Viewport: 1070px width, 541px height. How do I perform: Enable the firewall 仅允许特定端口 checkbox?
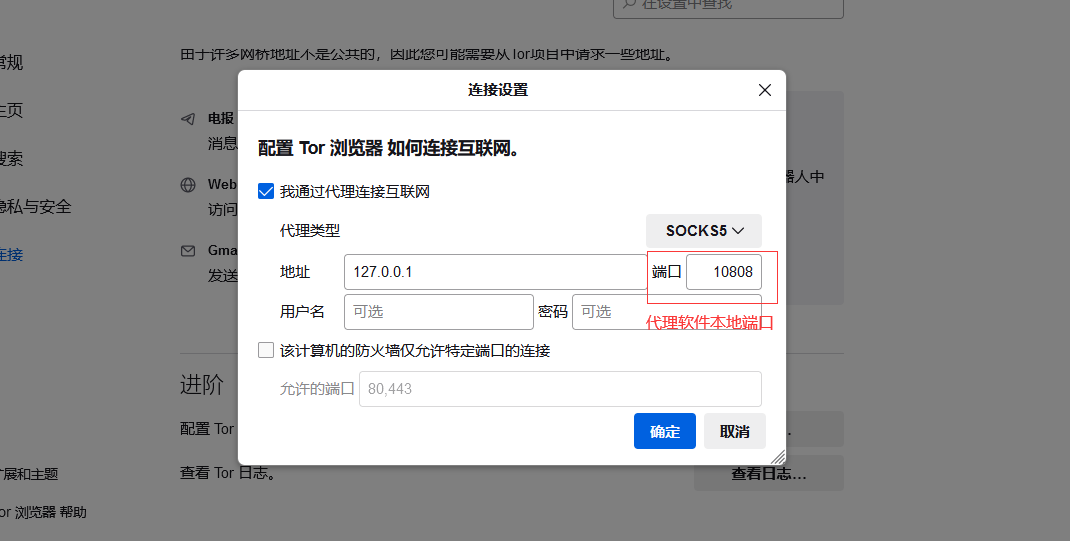pos(266,350)
